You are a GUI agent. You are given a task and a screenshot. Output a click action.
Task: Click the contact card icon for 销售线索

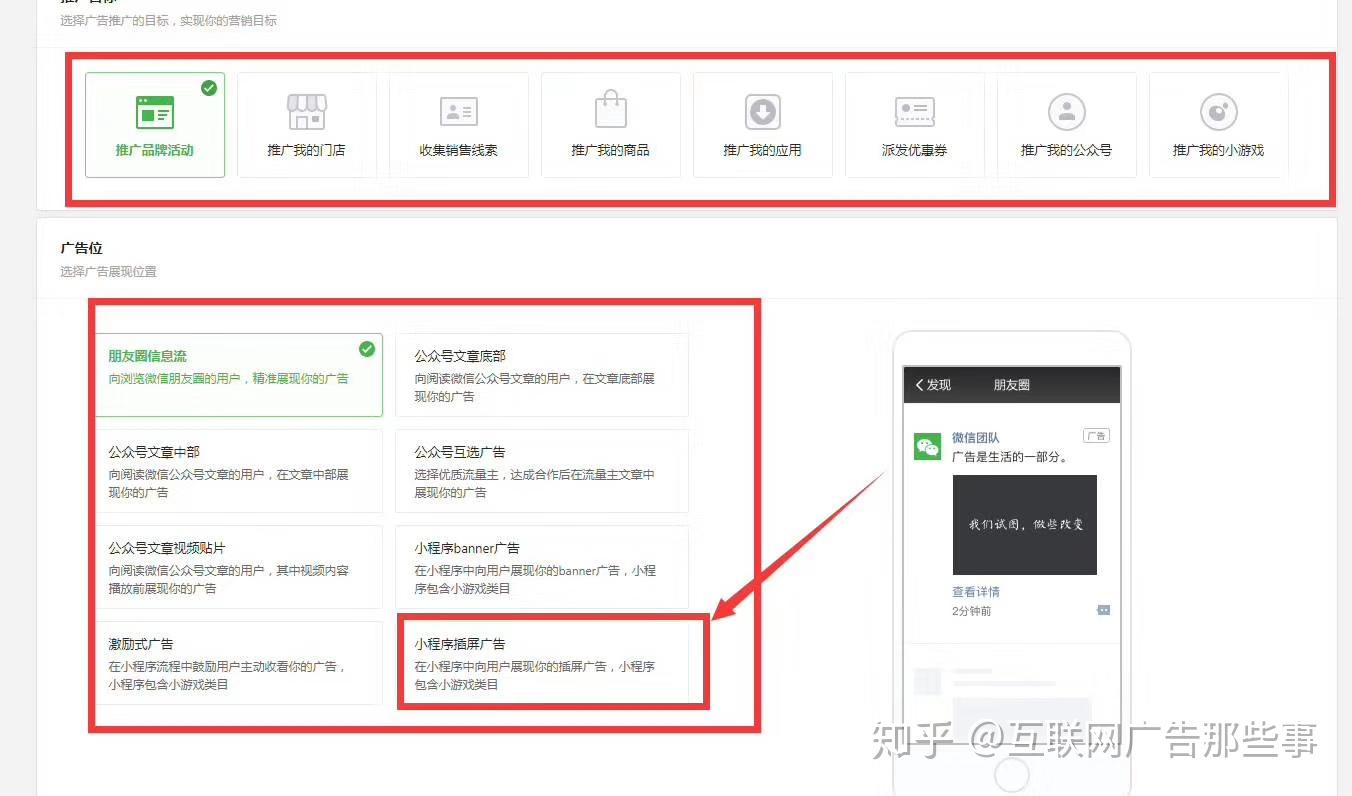(x=459, y=112)
